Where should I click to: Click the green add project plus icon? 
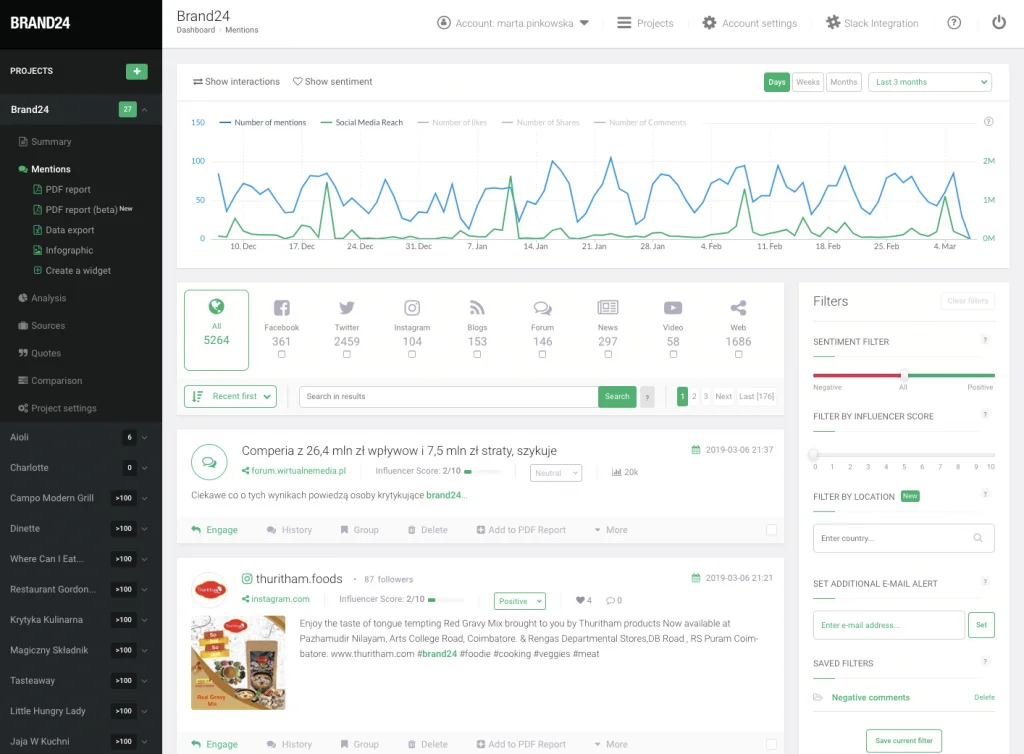[136, 71]
